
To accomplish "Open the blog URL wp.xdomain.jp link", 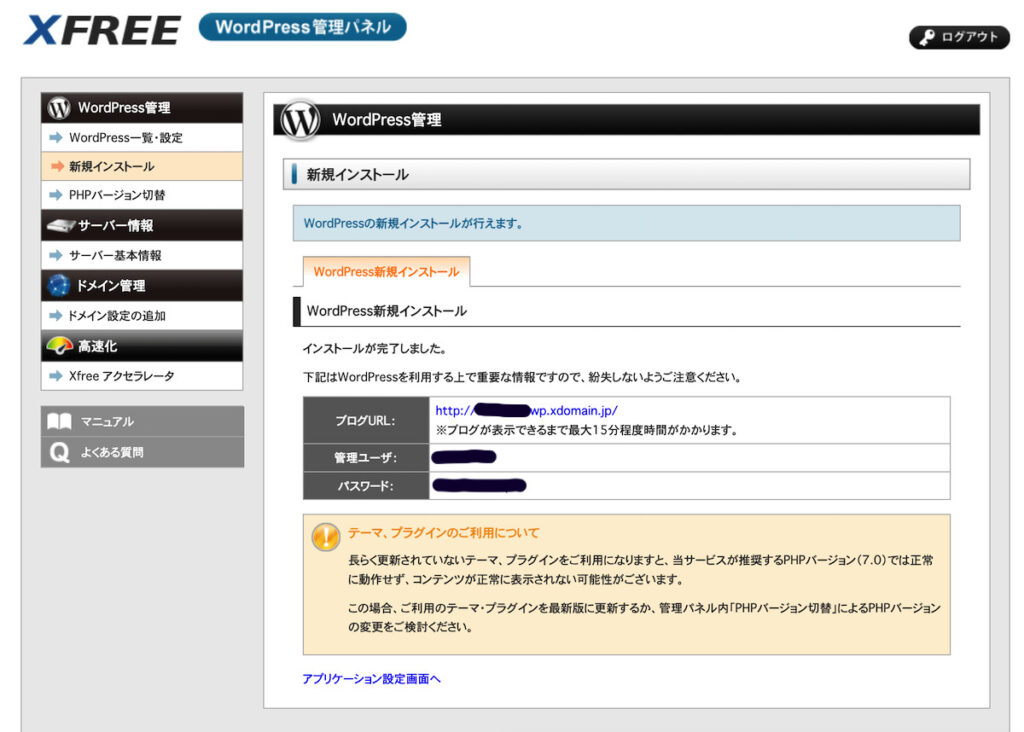I will (526, 411).
